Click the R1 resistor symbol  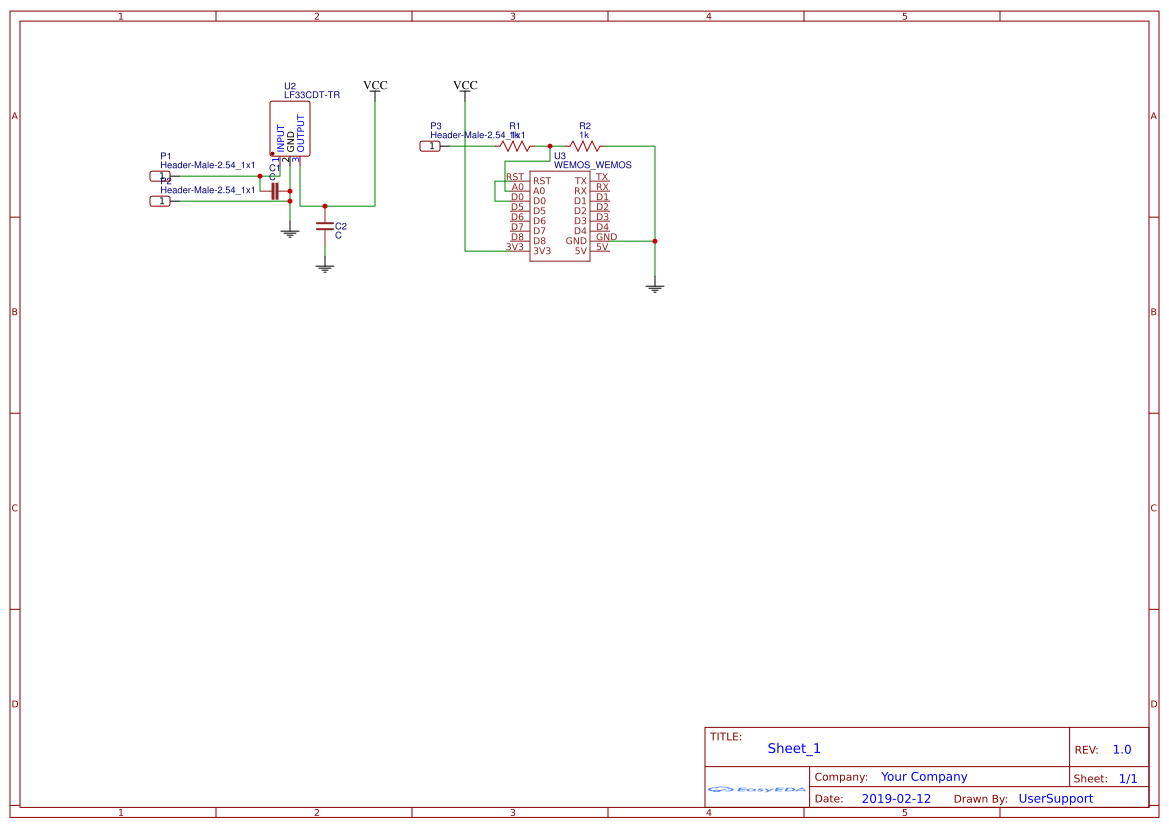[516, 146]
